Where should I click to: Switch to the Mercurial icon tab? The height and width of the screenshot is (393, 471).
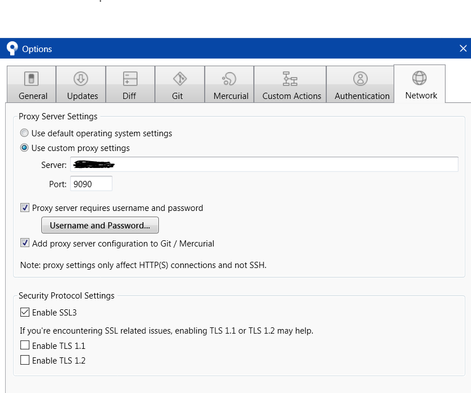click(229, 79)
